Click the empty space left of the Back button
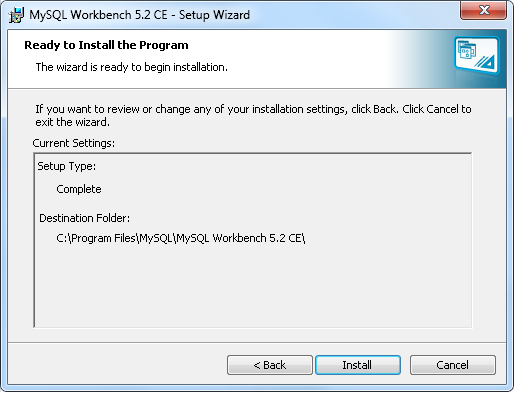This screenshot has height=393, width=514. (x=117, y=365)
